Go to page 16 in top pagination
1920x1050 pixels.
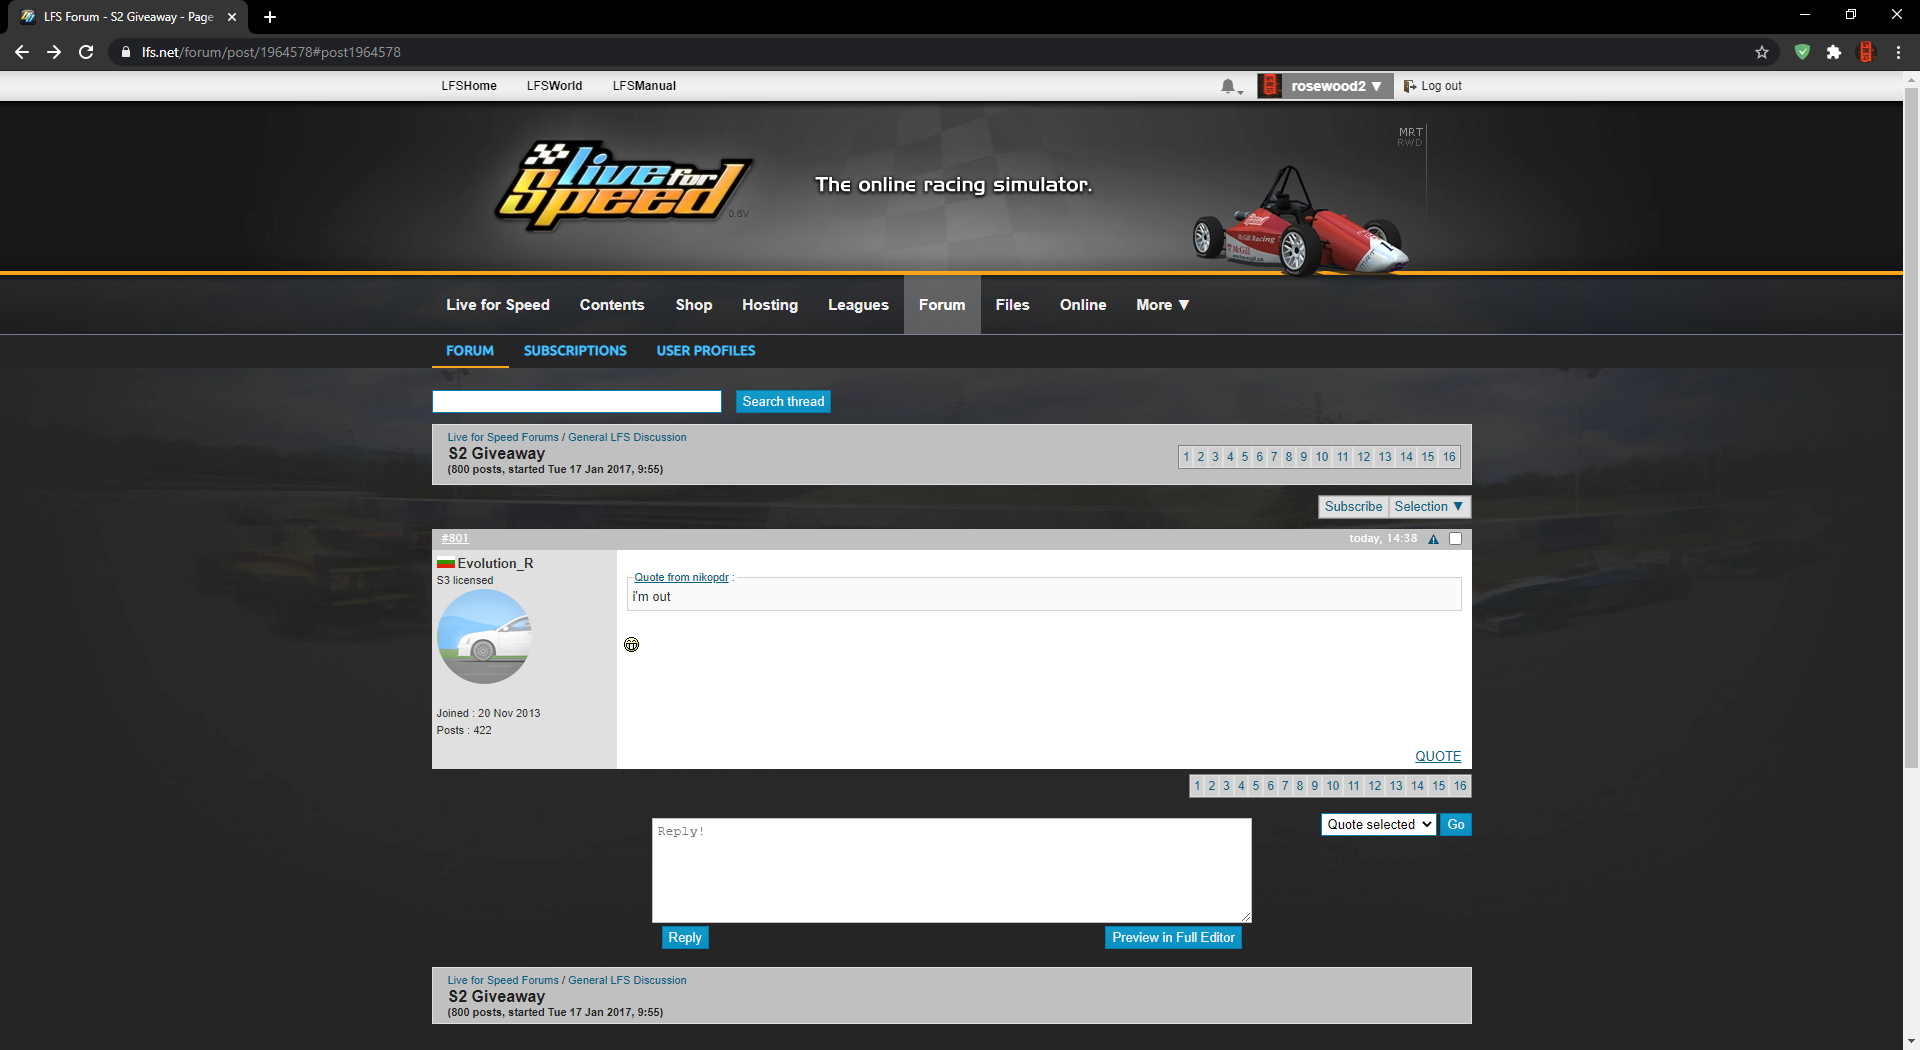coord(1449,457)
